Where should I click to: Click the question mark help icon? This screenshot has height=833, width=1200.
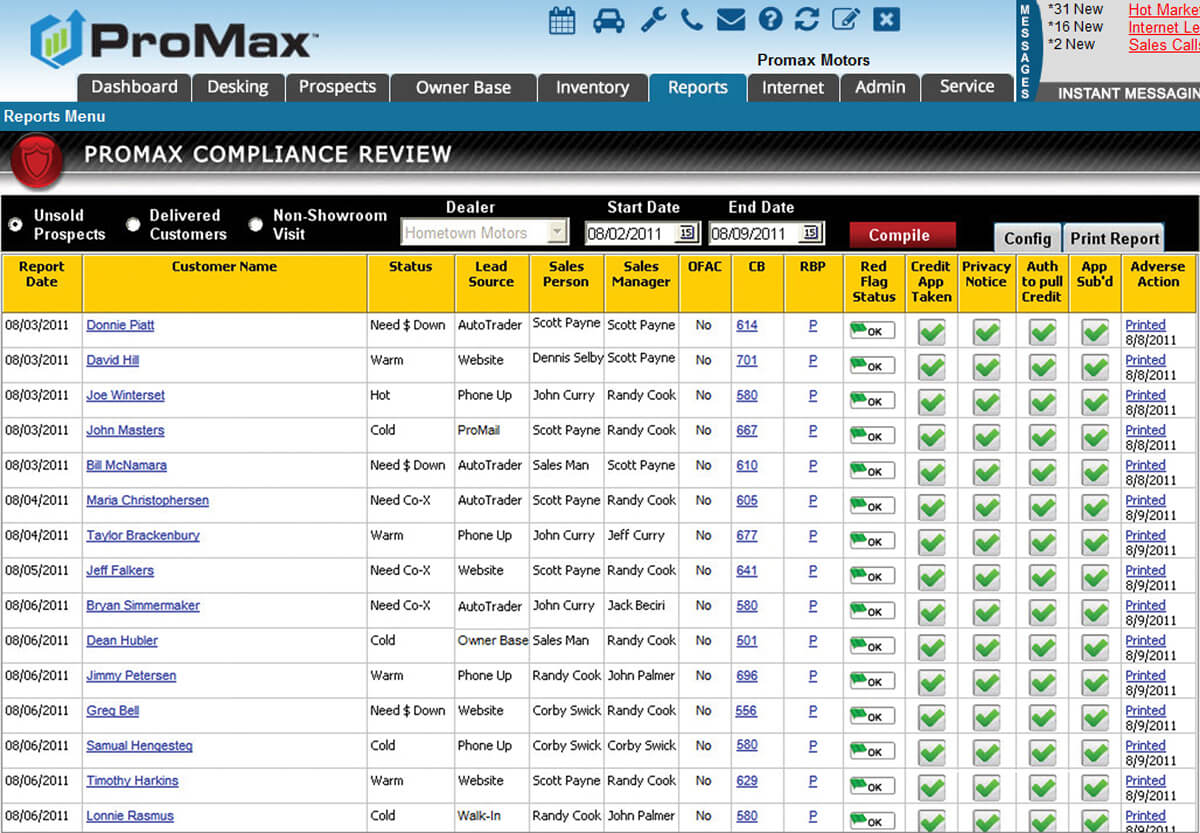[770, 20]
